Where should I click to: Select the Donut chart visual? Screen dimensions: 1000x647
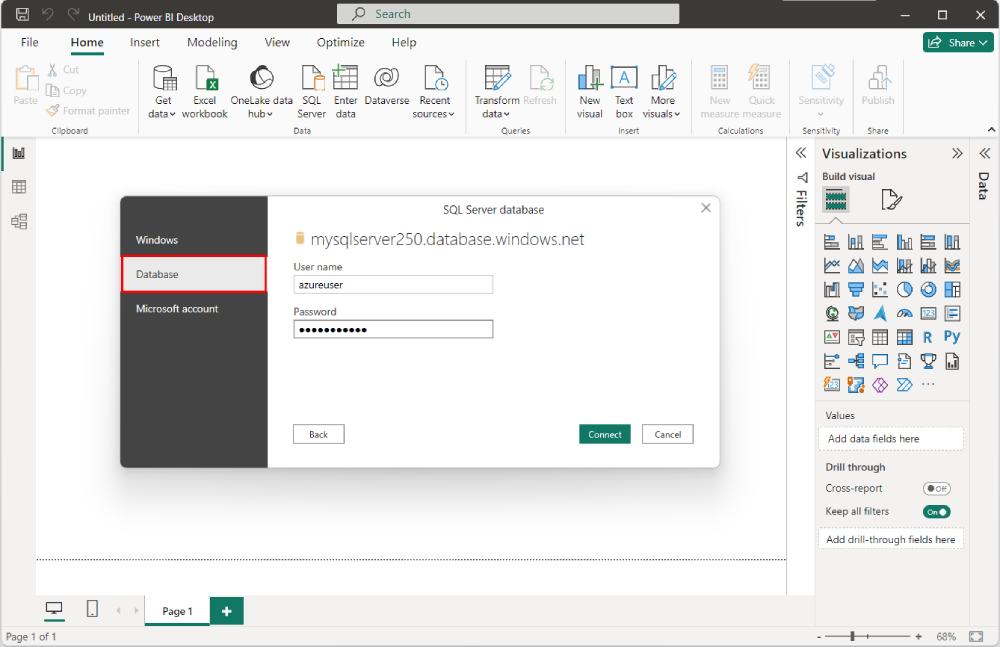929,290
